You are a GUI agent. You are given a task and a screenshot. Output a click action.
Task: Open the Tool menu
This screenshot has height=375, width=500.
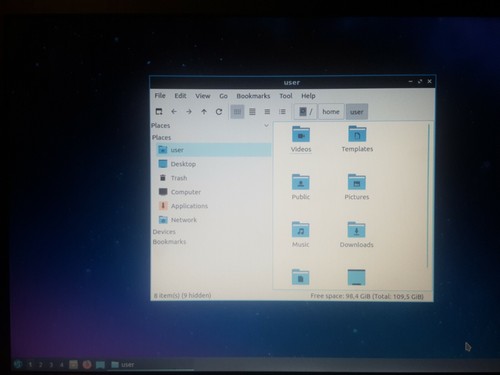tap(286, 96)
